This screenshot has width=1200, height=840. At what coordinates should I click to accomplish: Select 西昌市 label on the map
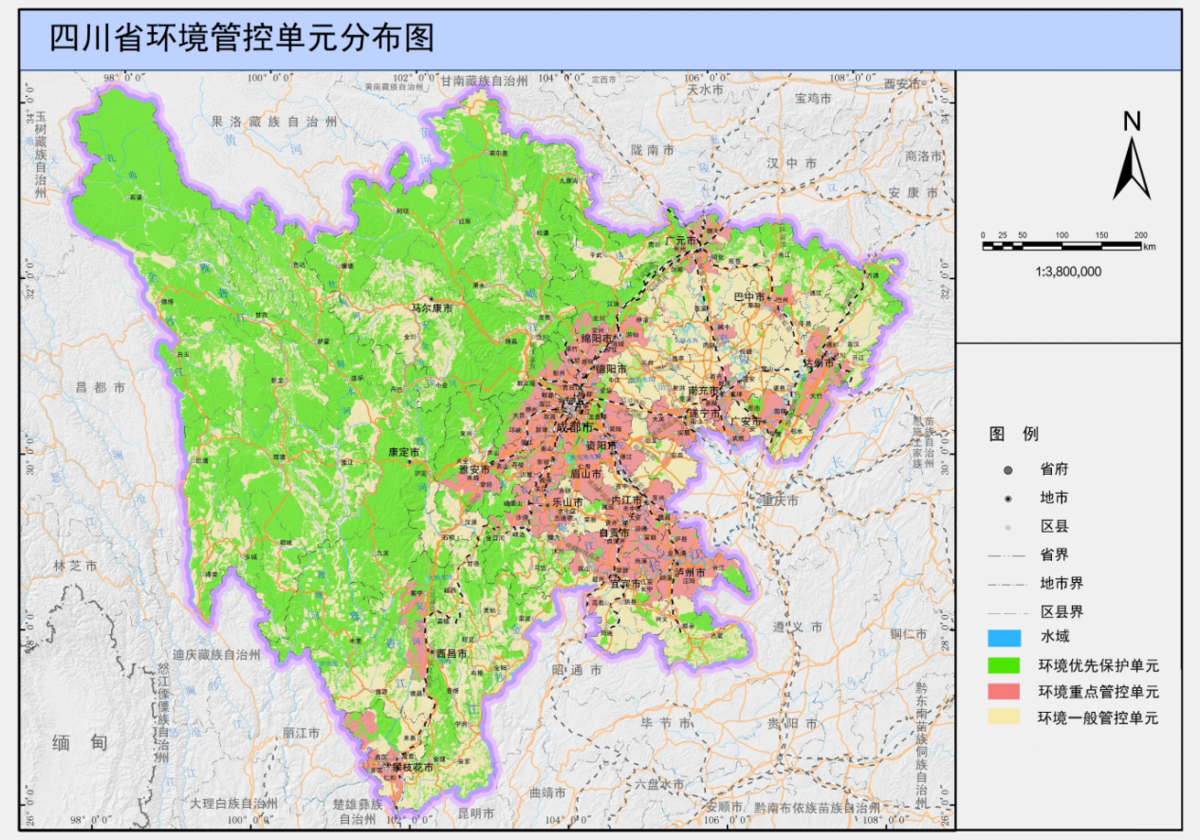pyautogui.click(x=454, y=653)
